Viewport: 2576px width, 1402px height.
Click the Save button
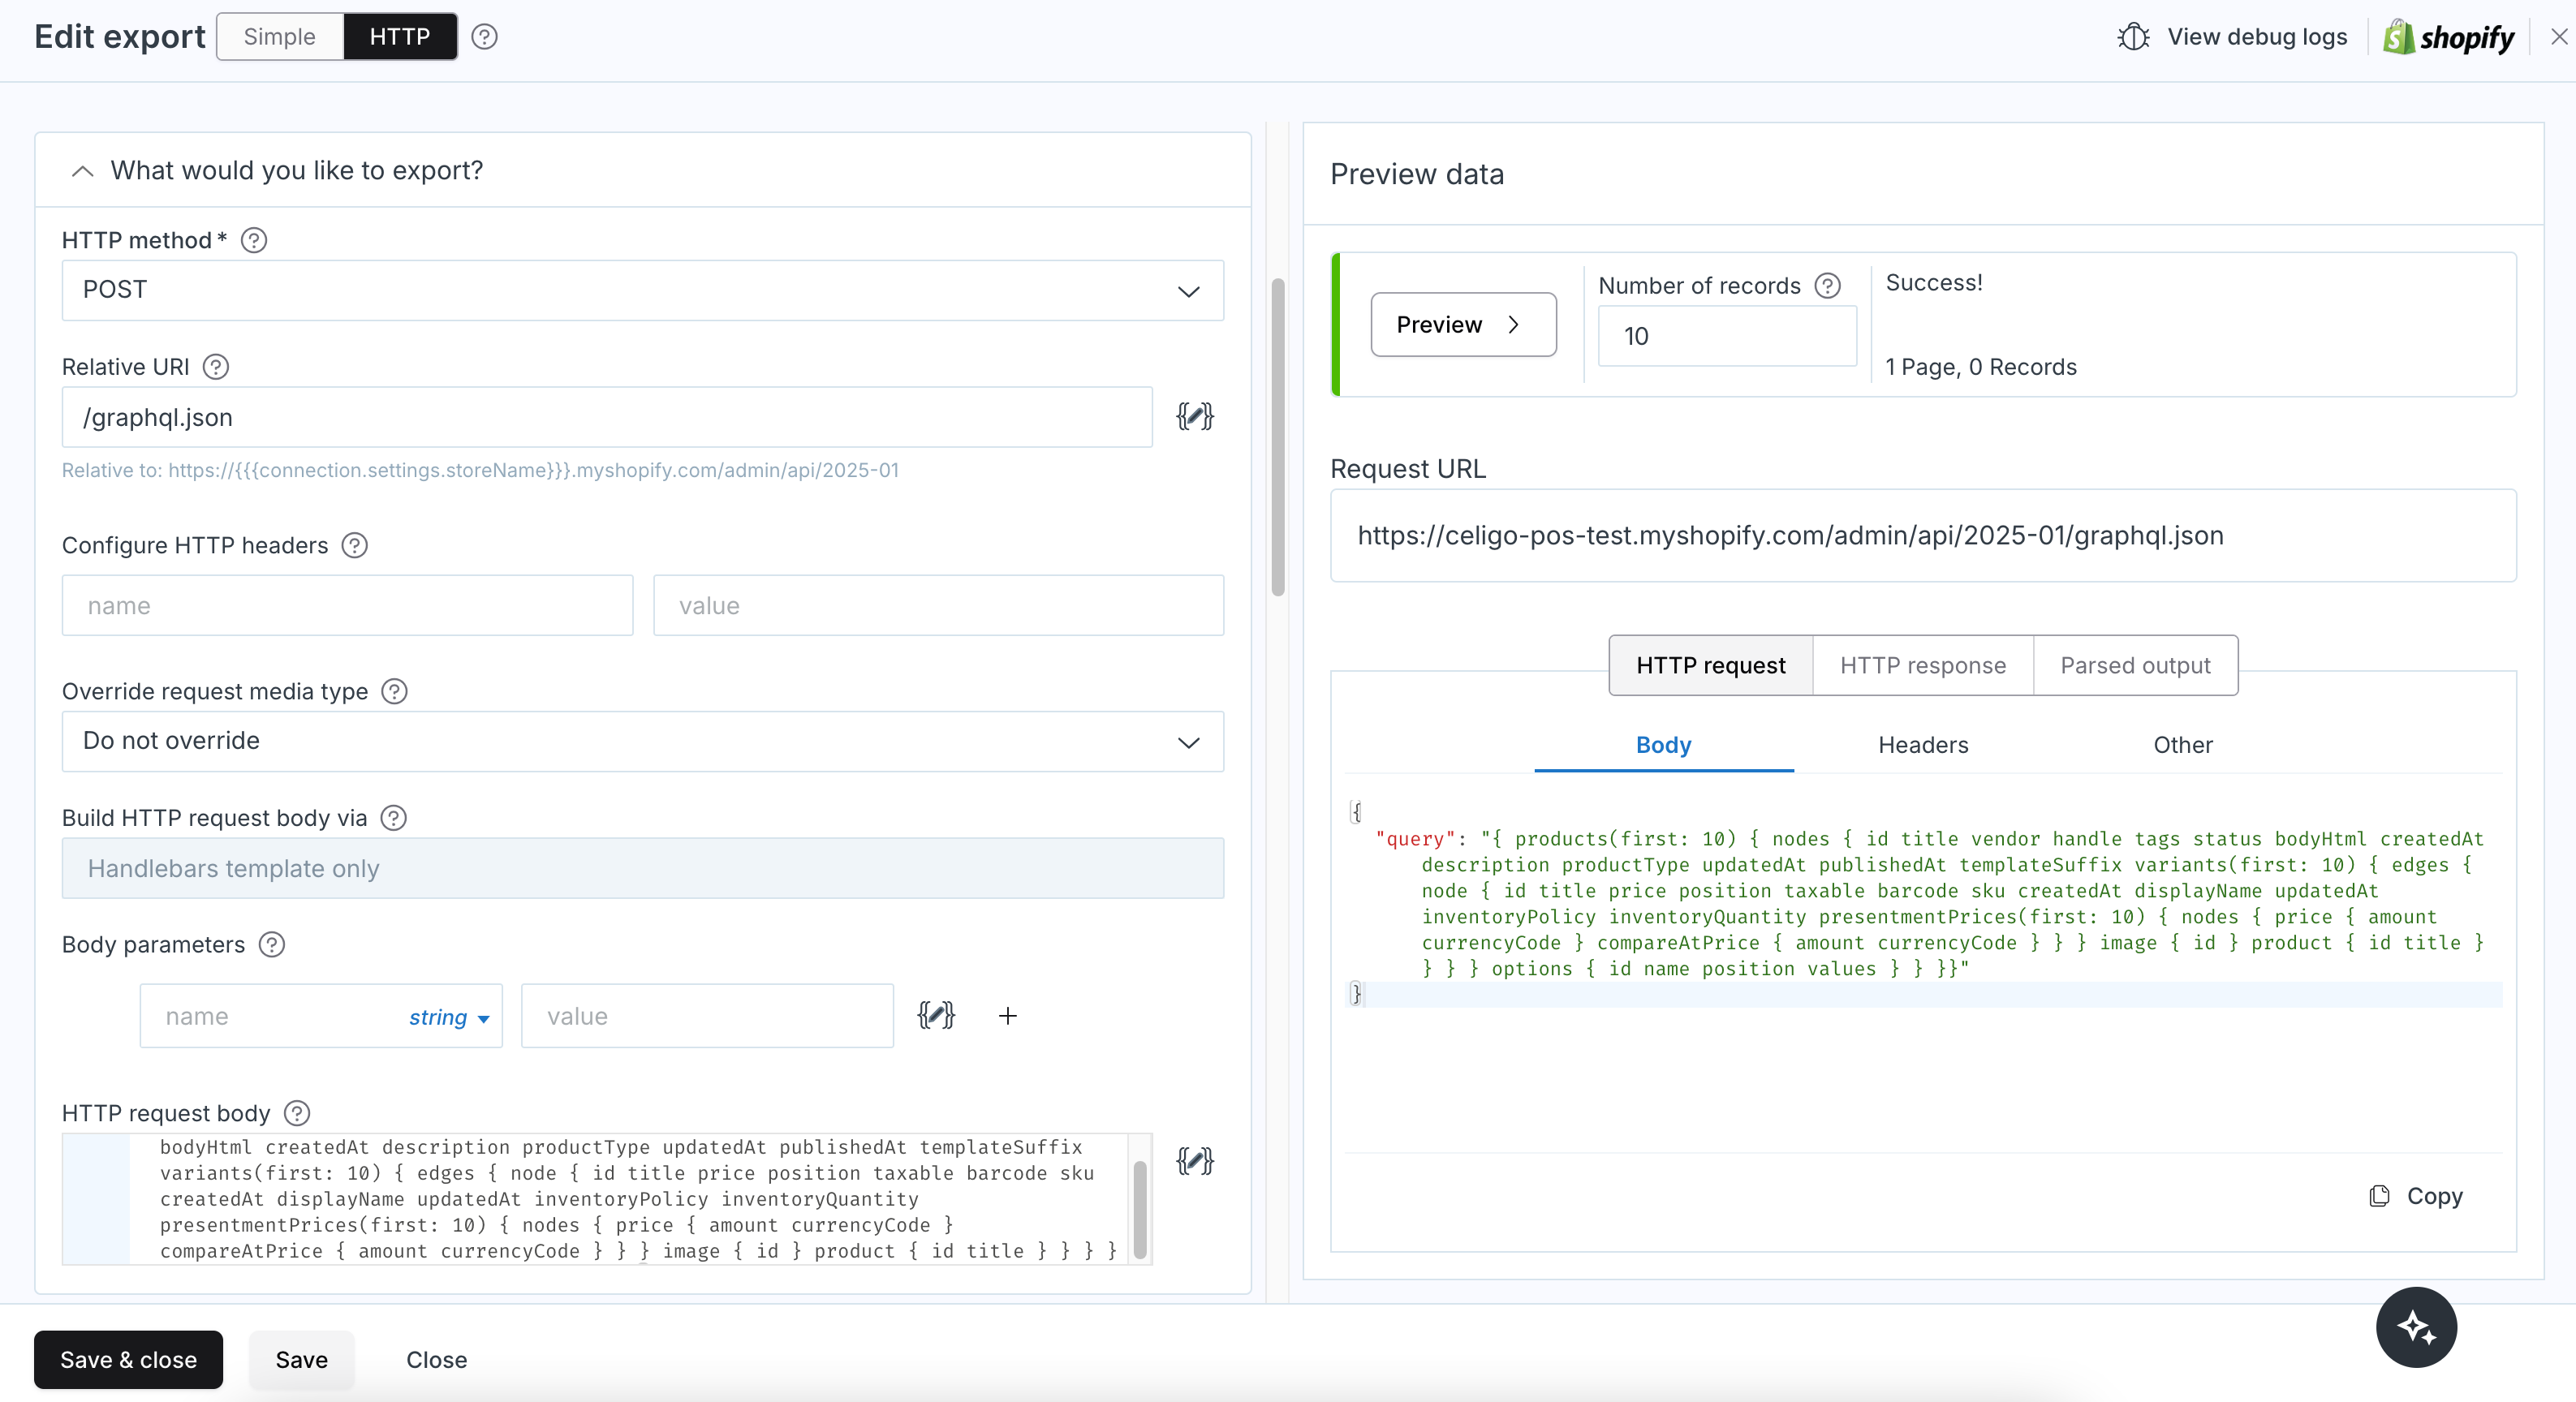tap(301, 1360)
